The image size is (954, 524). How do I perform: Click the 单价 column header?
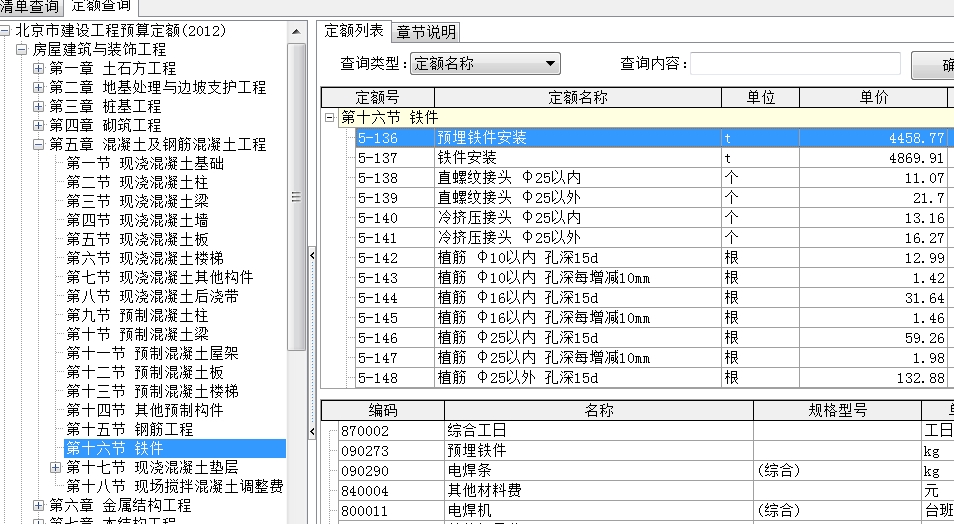874,97
